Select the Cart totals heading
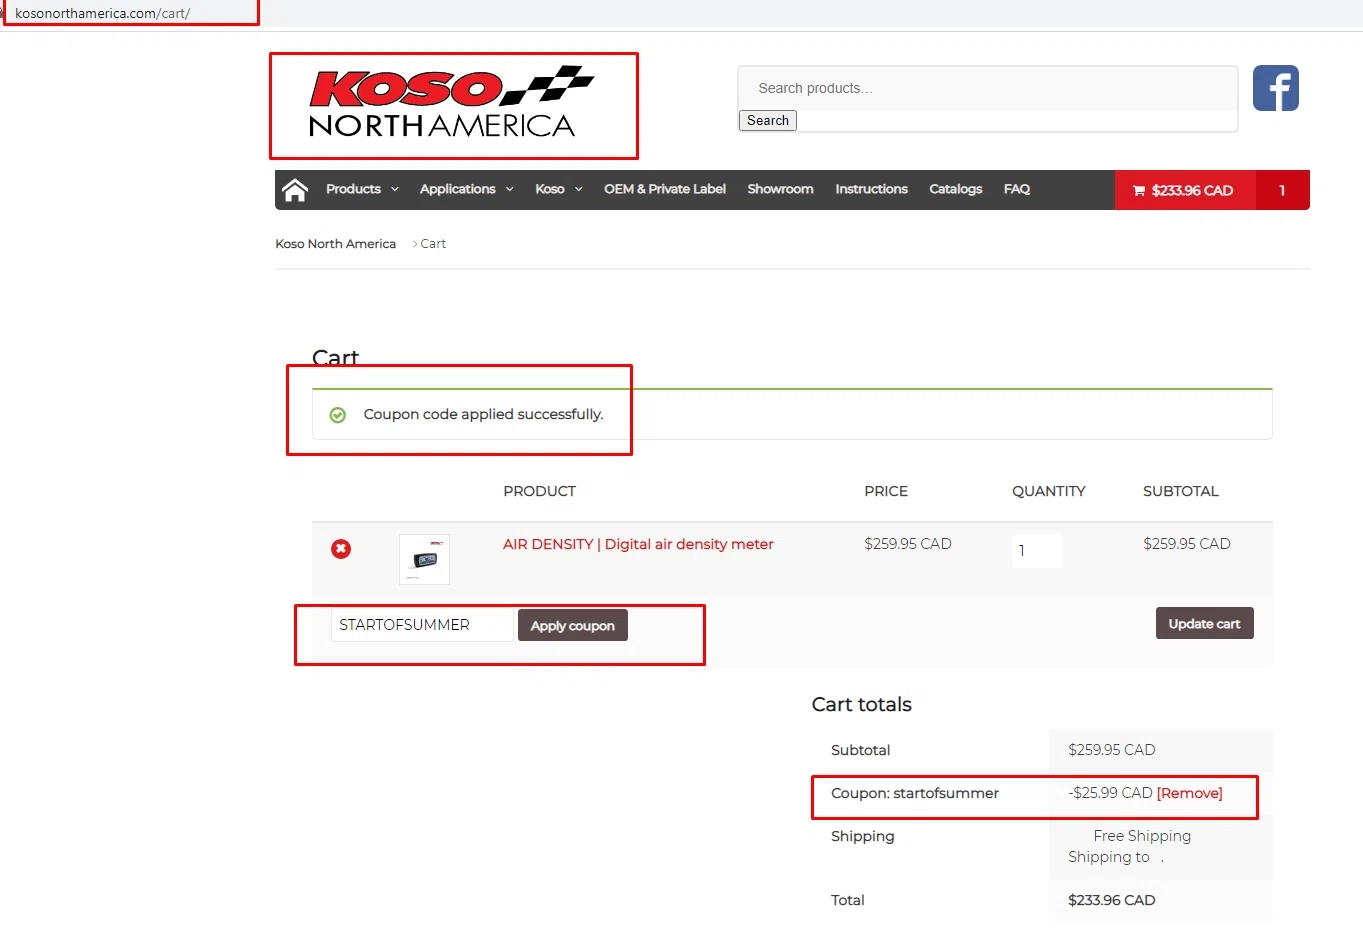1363x929 pixels. point(862,704)
